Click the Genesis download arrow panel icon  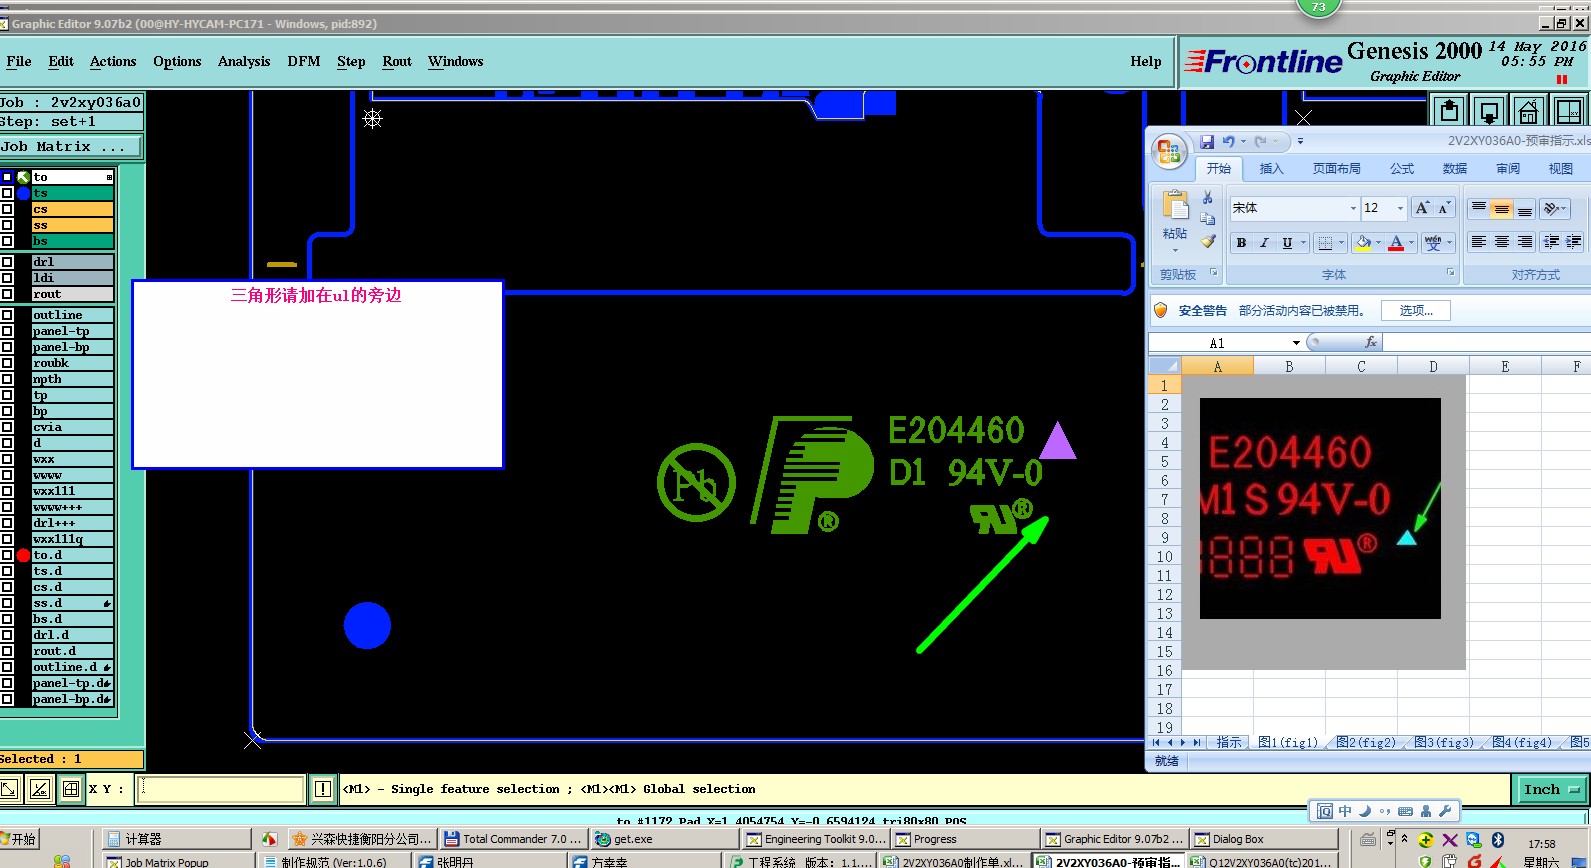click(1489, 110)
